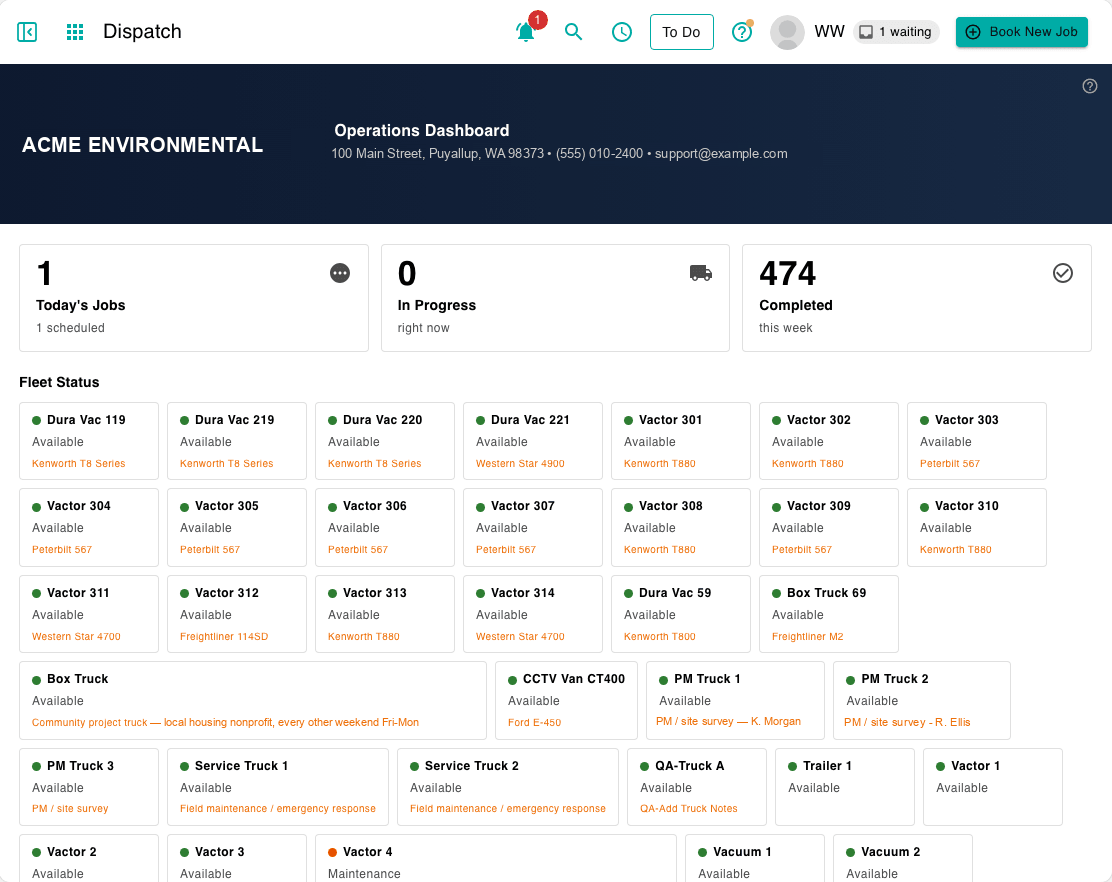This screenshot has width=1112, height=882.
Task: Select the Vactor 310 fleet card
Action: coord(977,527)
